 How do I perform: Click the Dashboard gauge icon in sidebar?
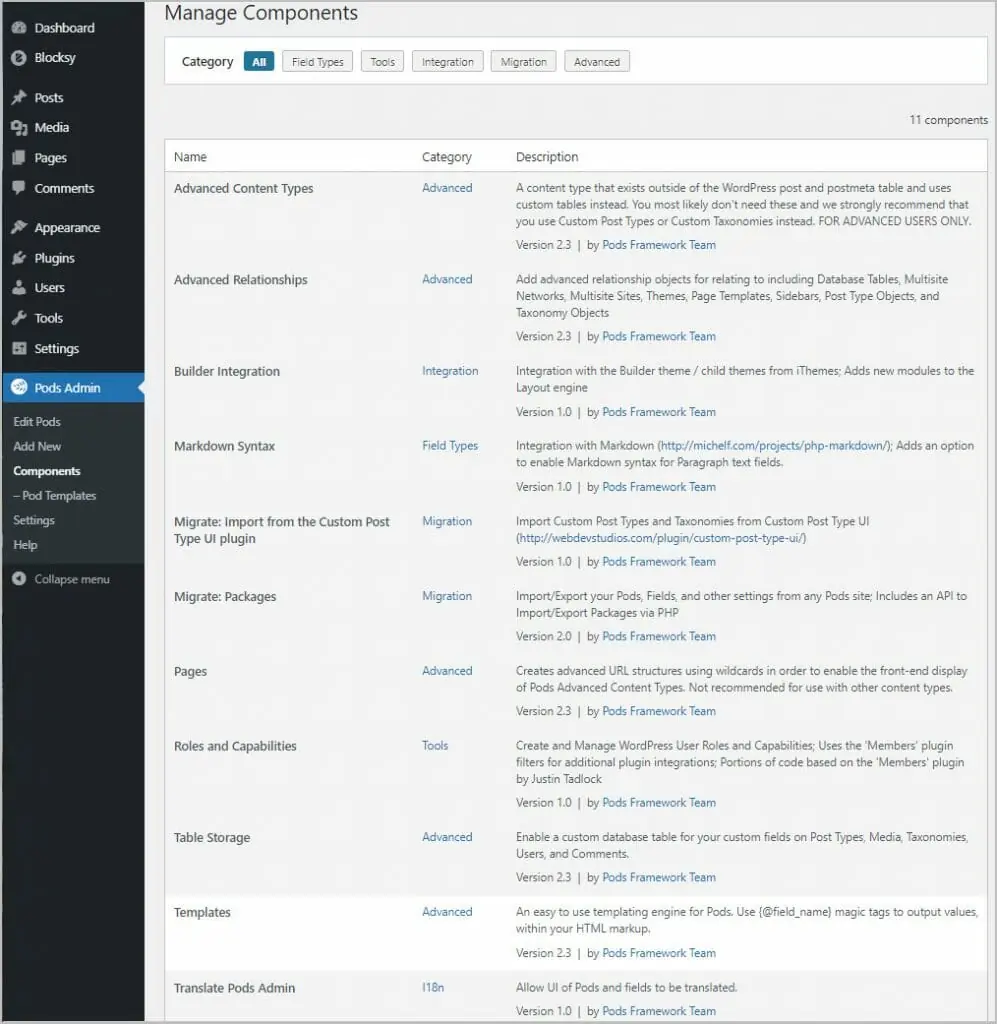point(19,27)
